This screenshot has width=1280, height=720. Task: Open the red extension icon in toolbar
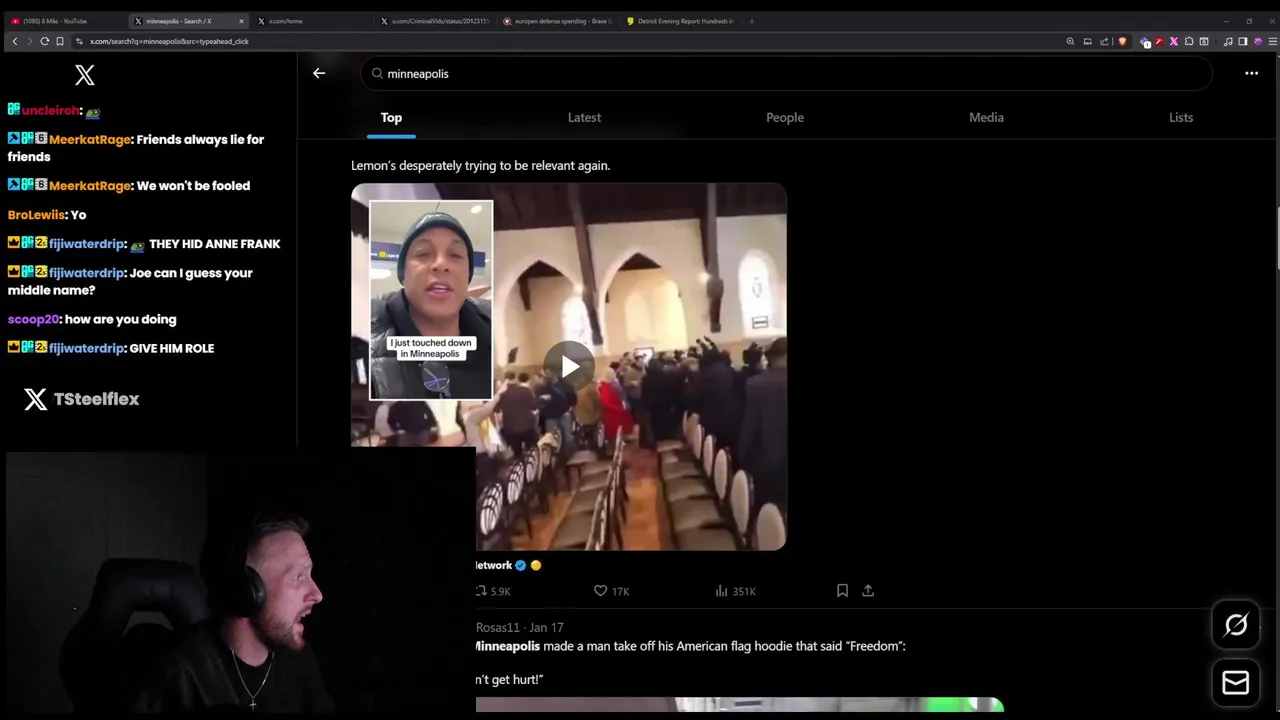coord(1159,41)
